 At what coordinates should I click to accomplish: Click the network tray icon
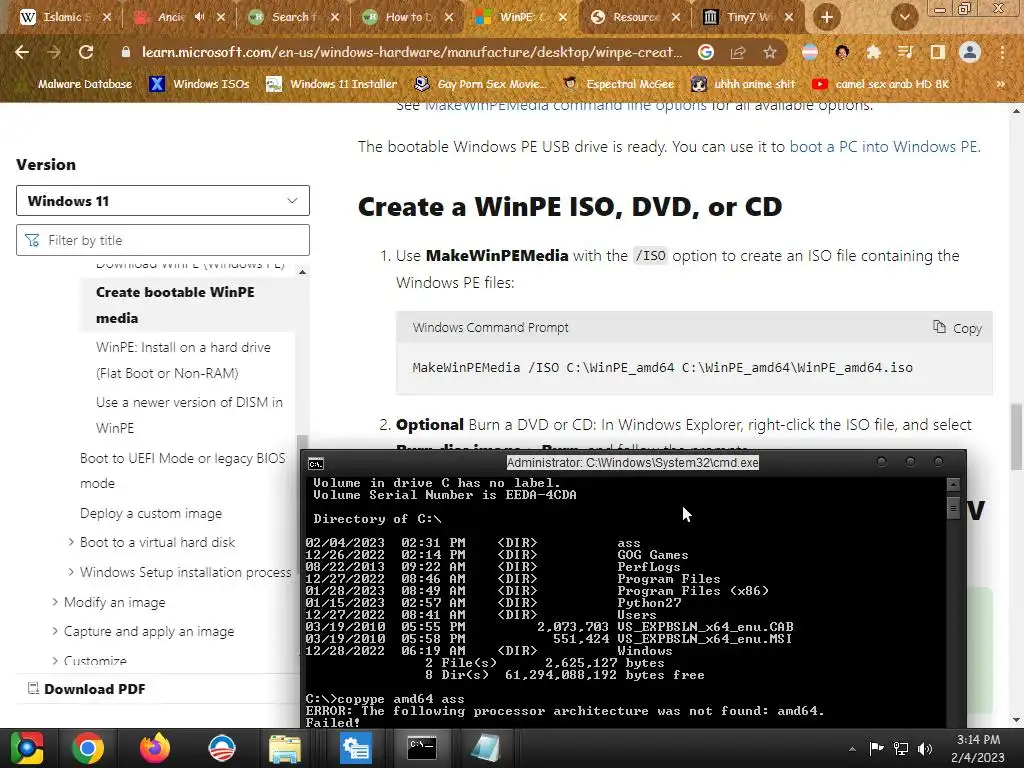click(x=901, y=749)
